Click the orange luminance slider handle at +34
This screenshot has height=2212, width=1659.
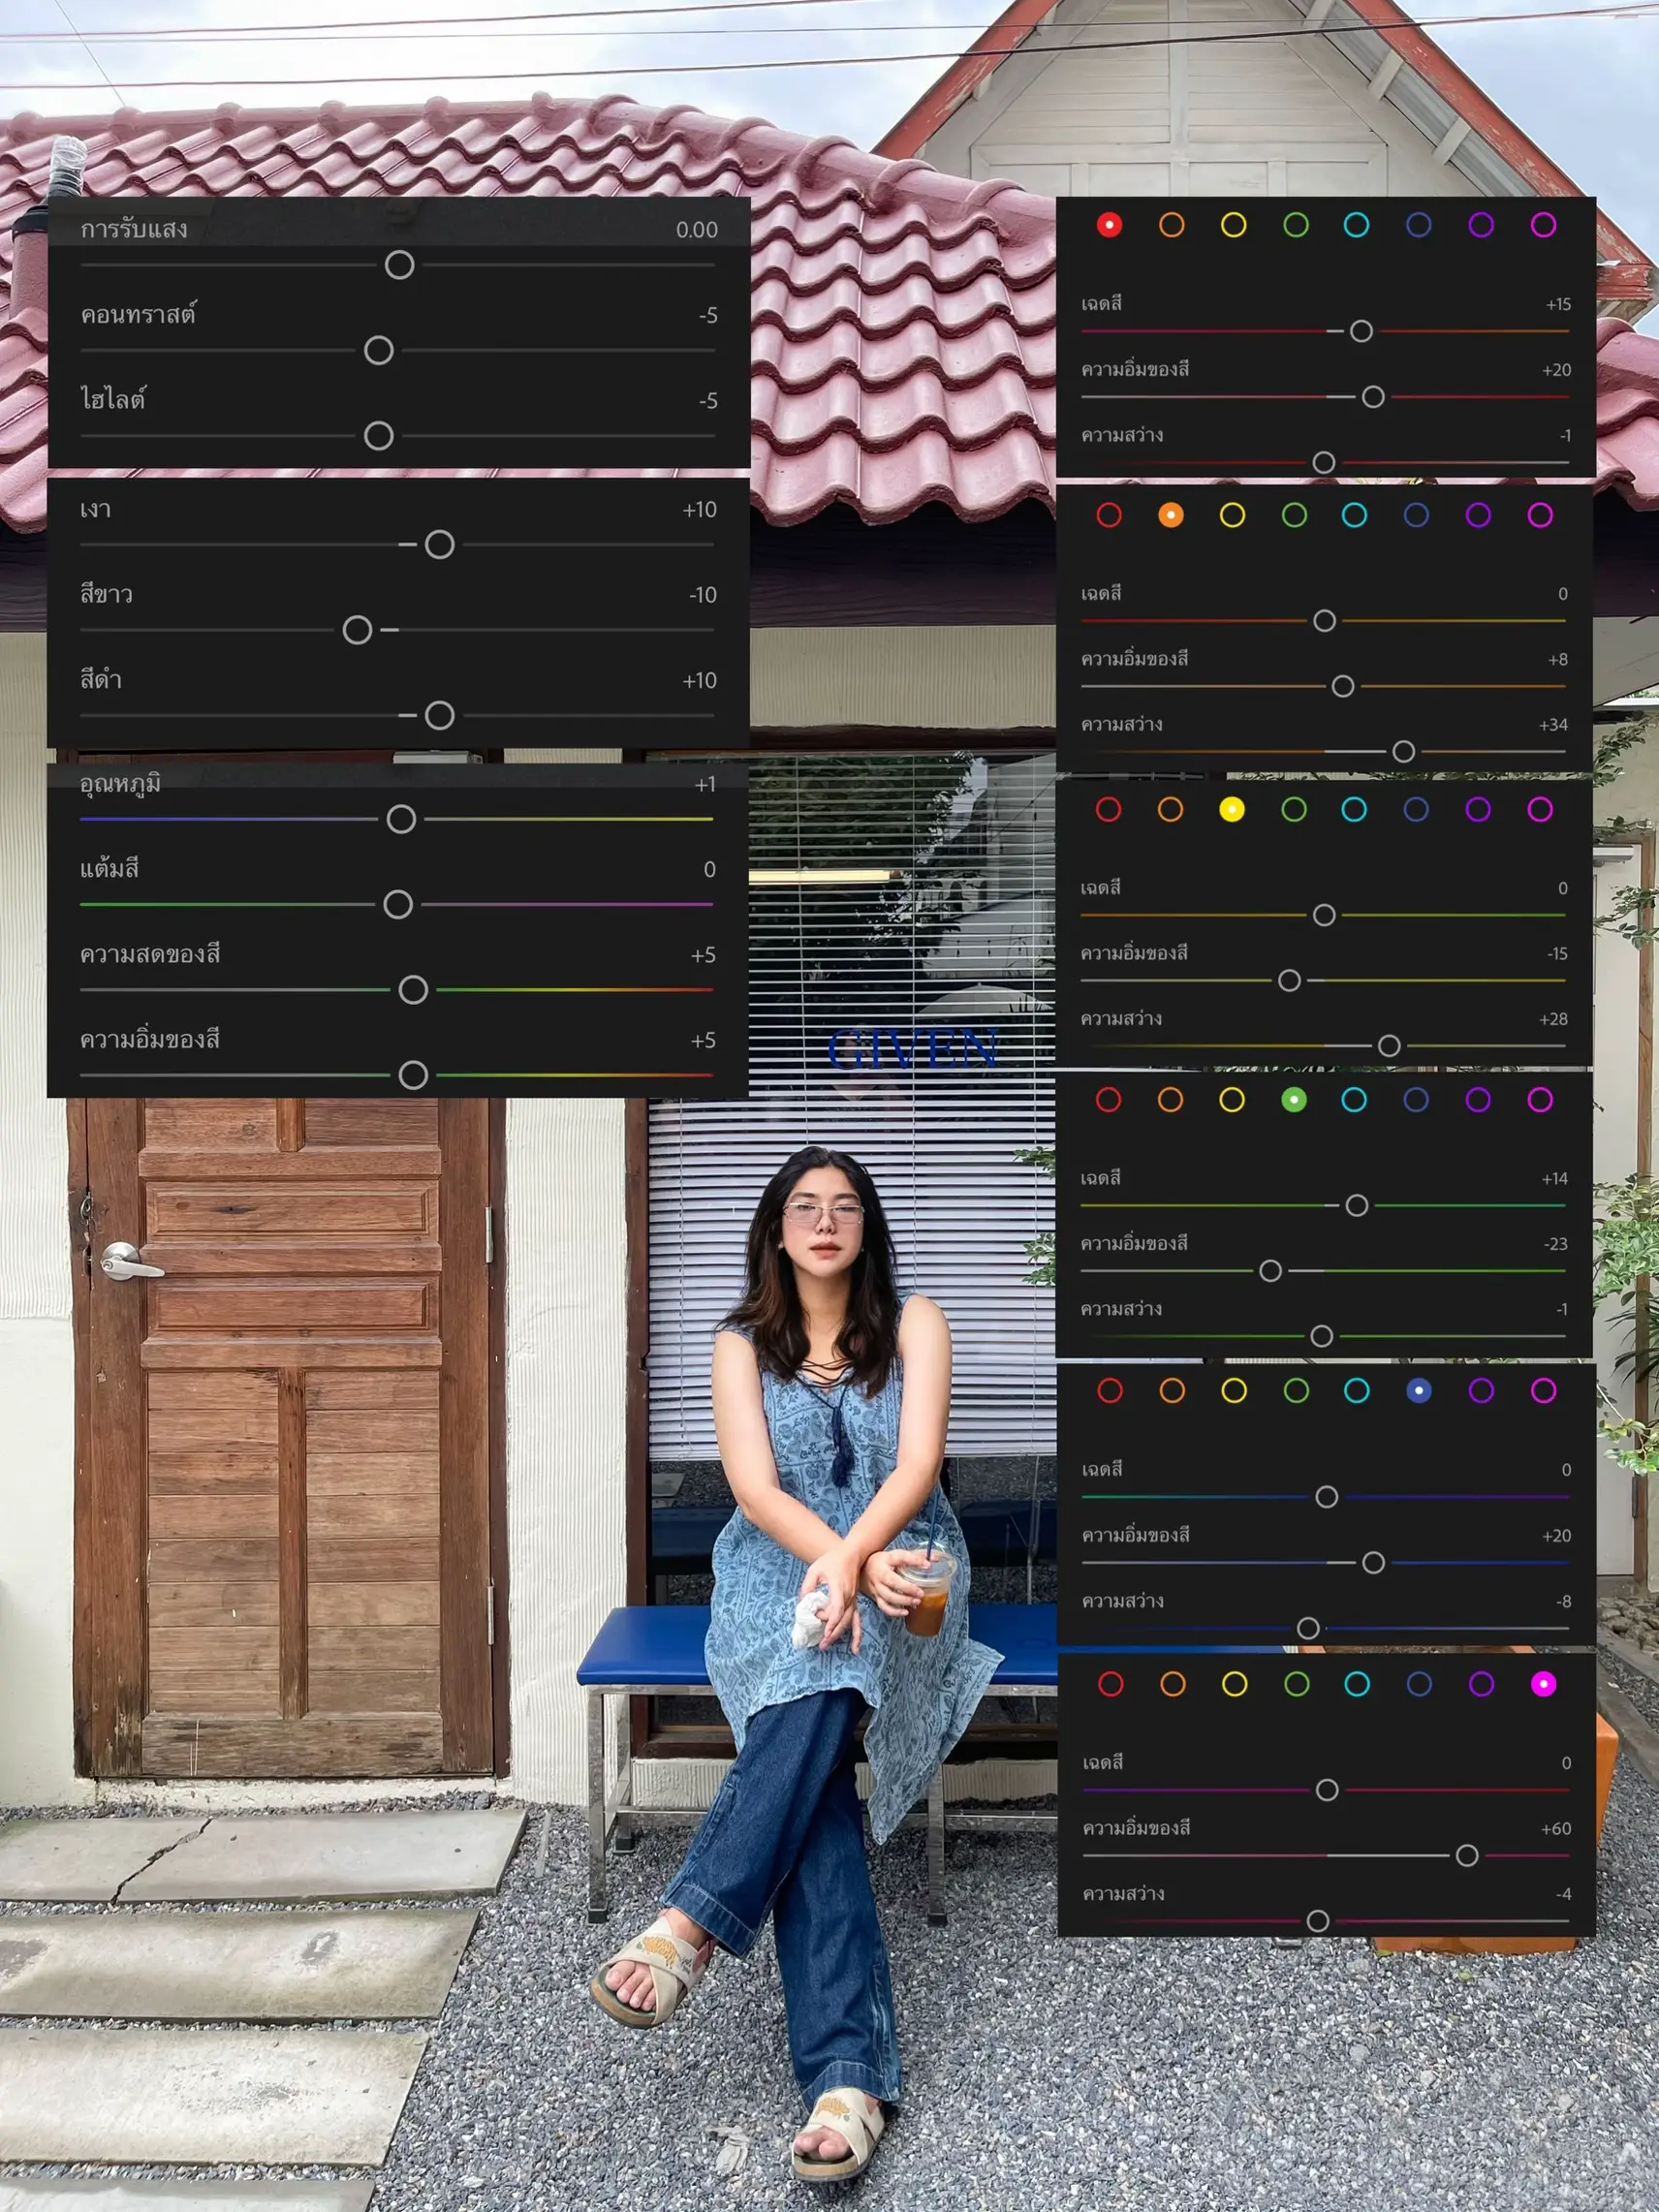point(1404,752)
